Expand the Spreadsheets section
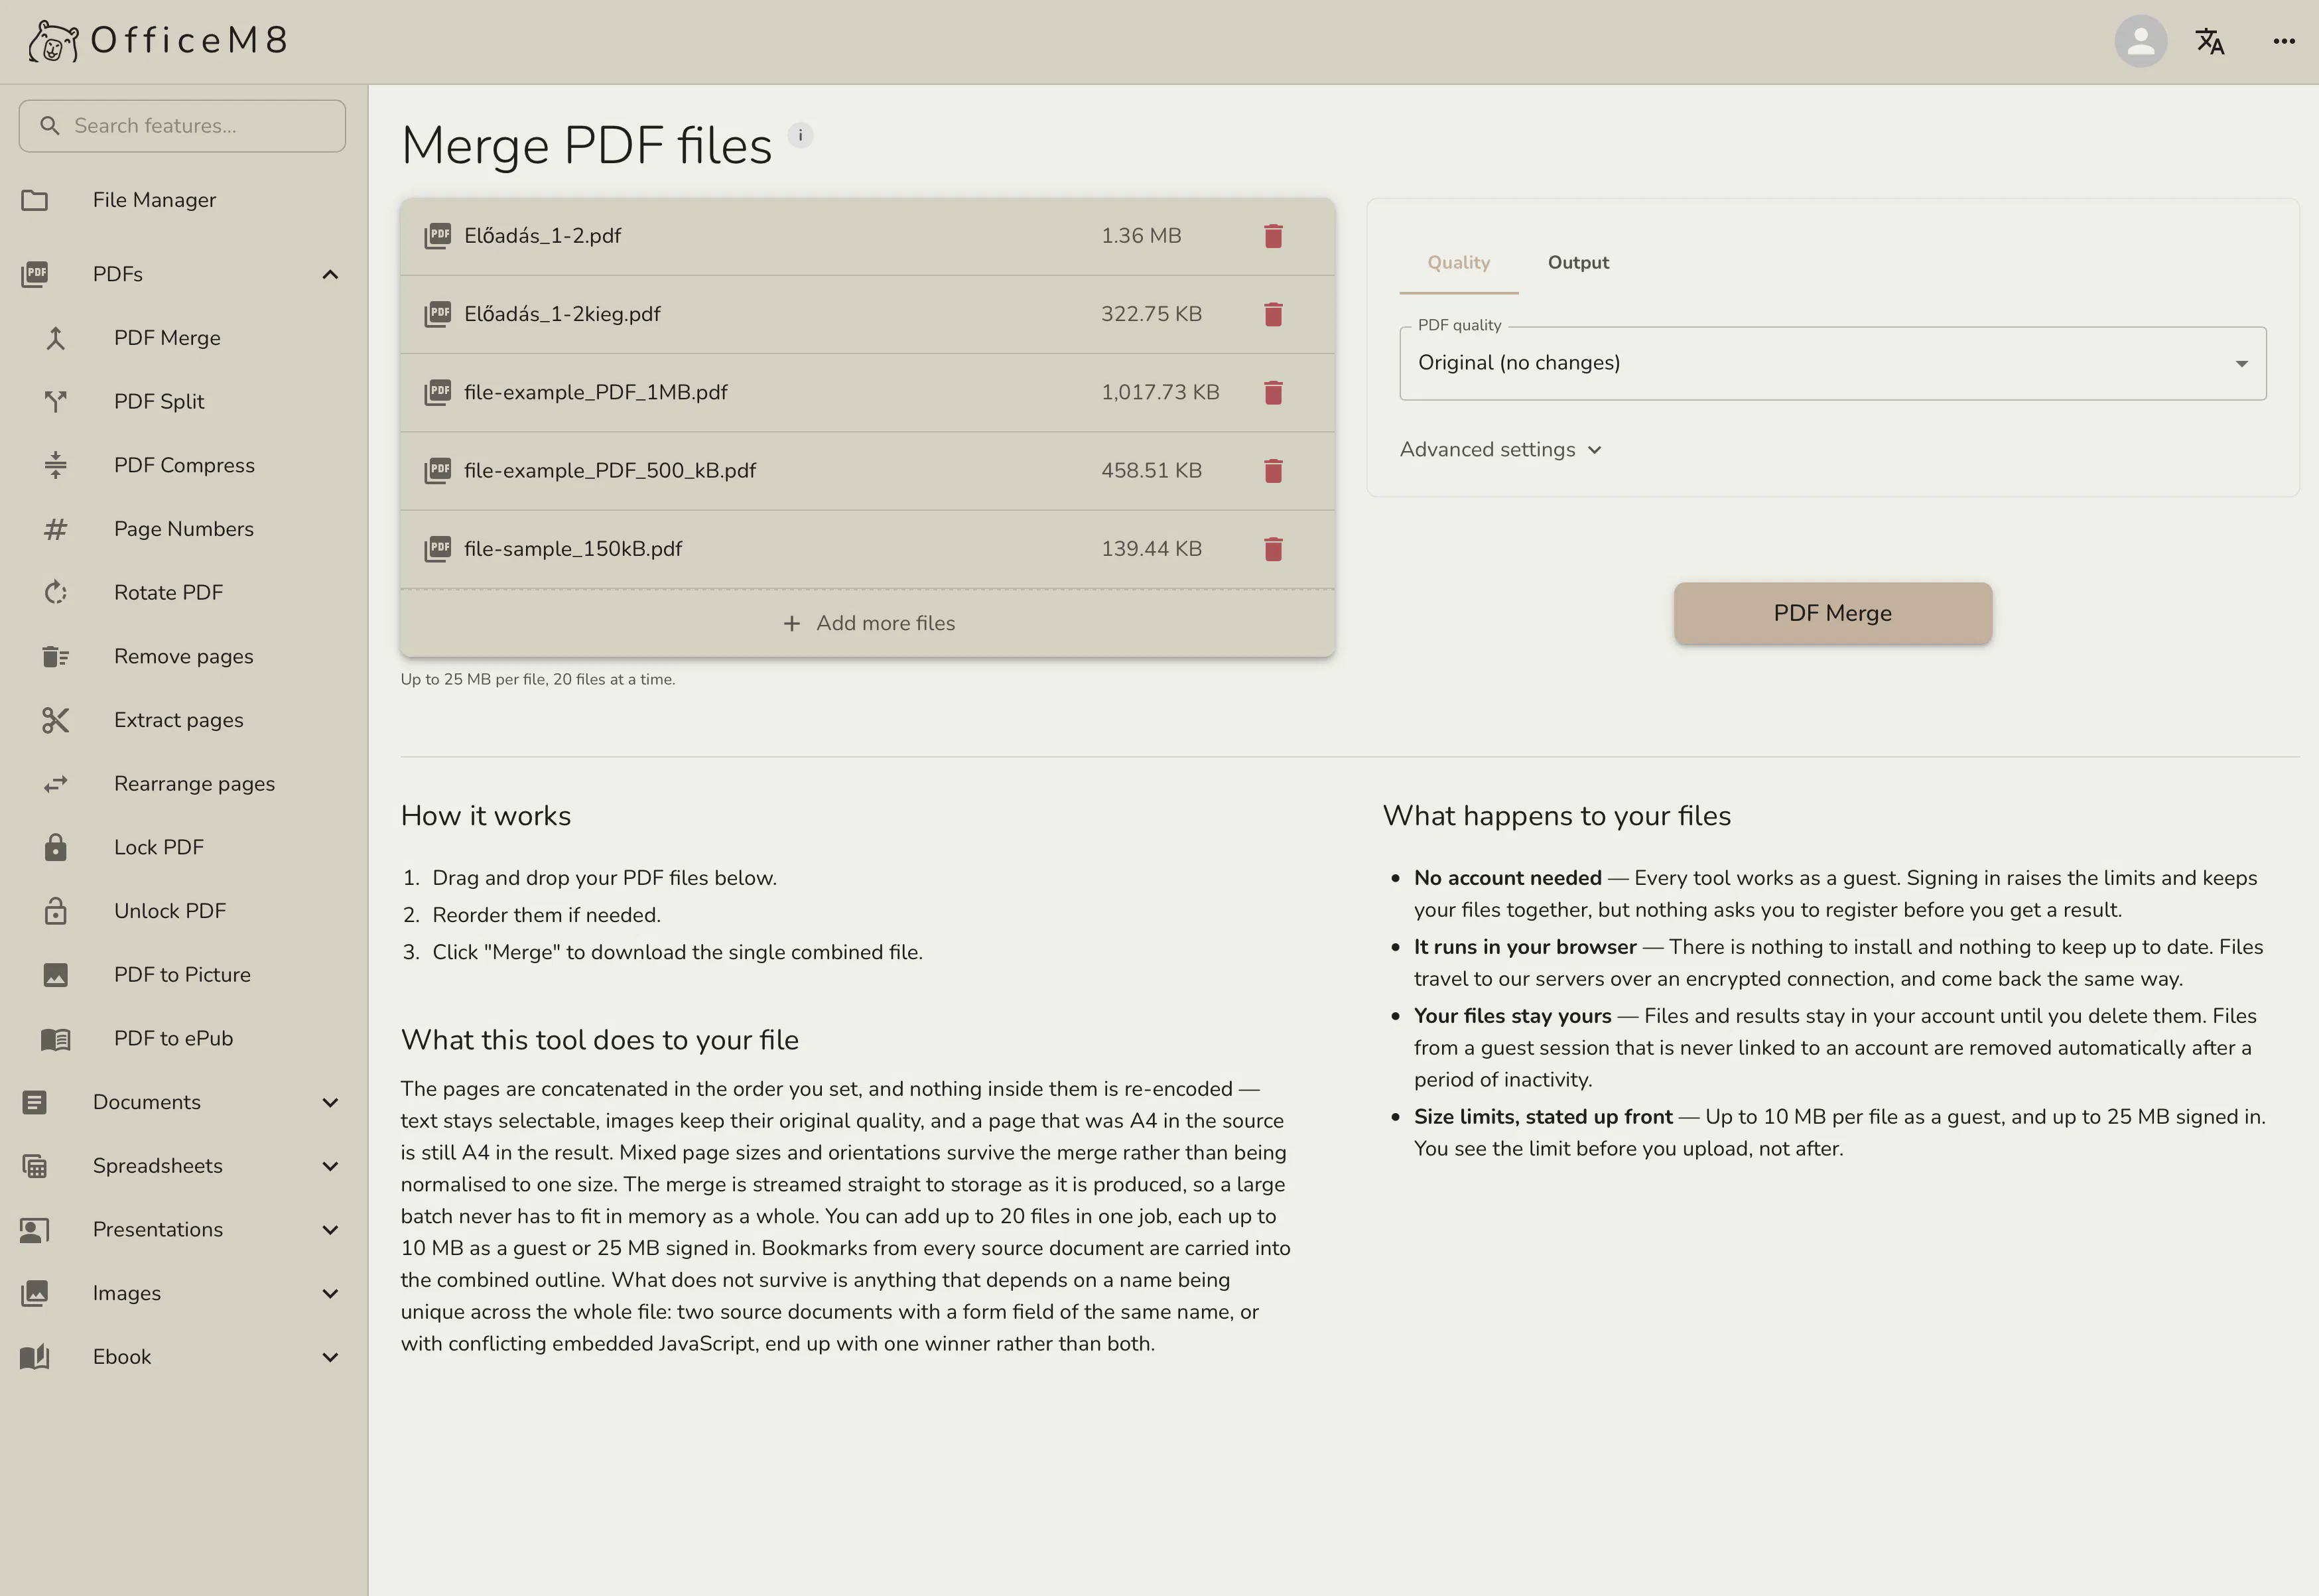2319x1596 pixels. pos(330,1166)
